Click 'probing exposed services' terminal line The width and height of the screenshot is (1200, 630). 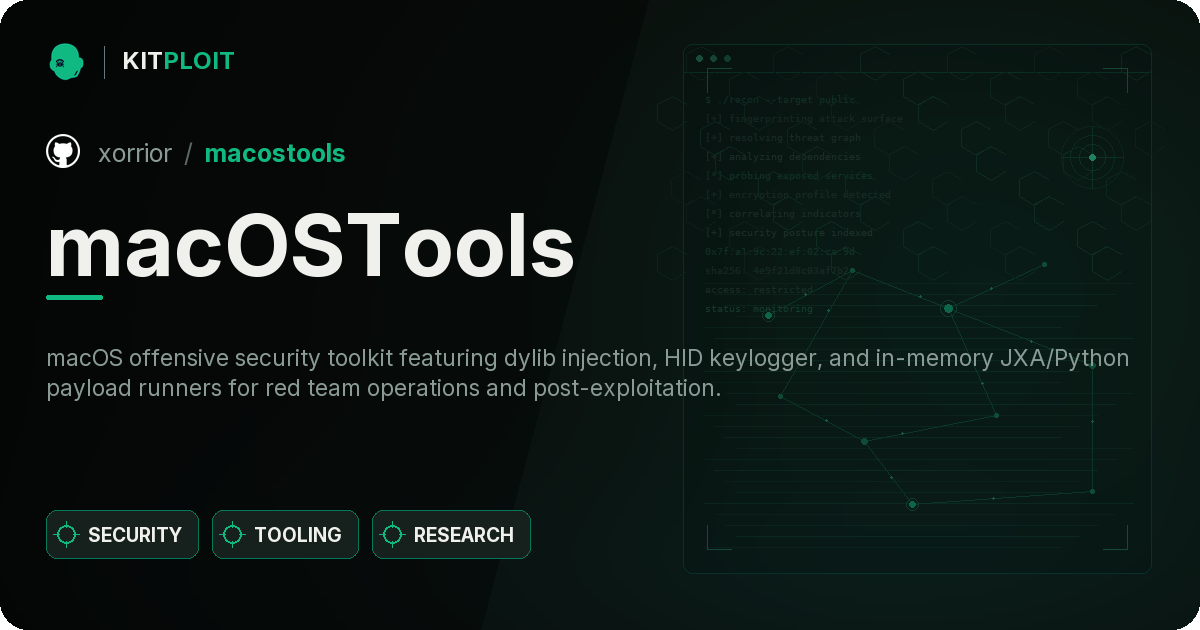click(x=788, y=176)
